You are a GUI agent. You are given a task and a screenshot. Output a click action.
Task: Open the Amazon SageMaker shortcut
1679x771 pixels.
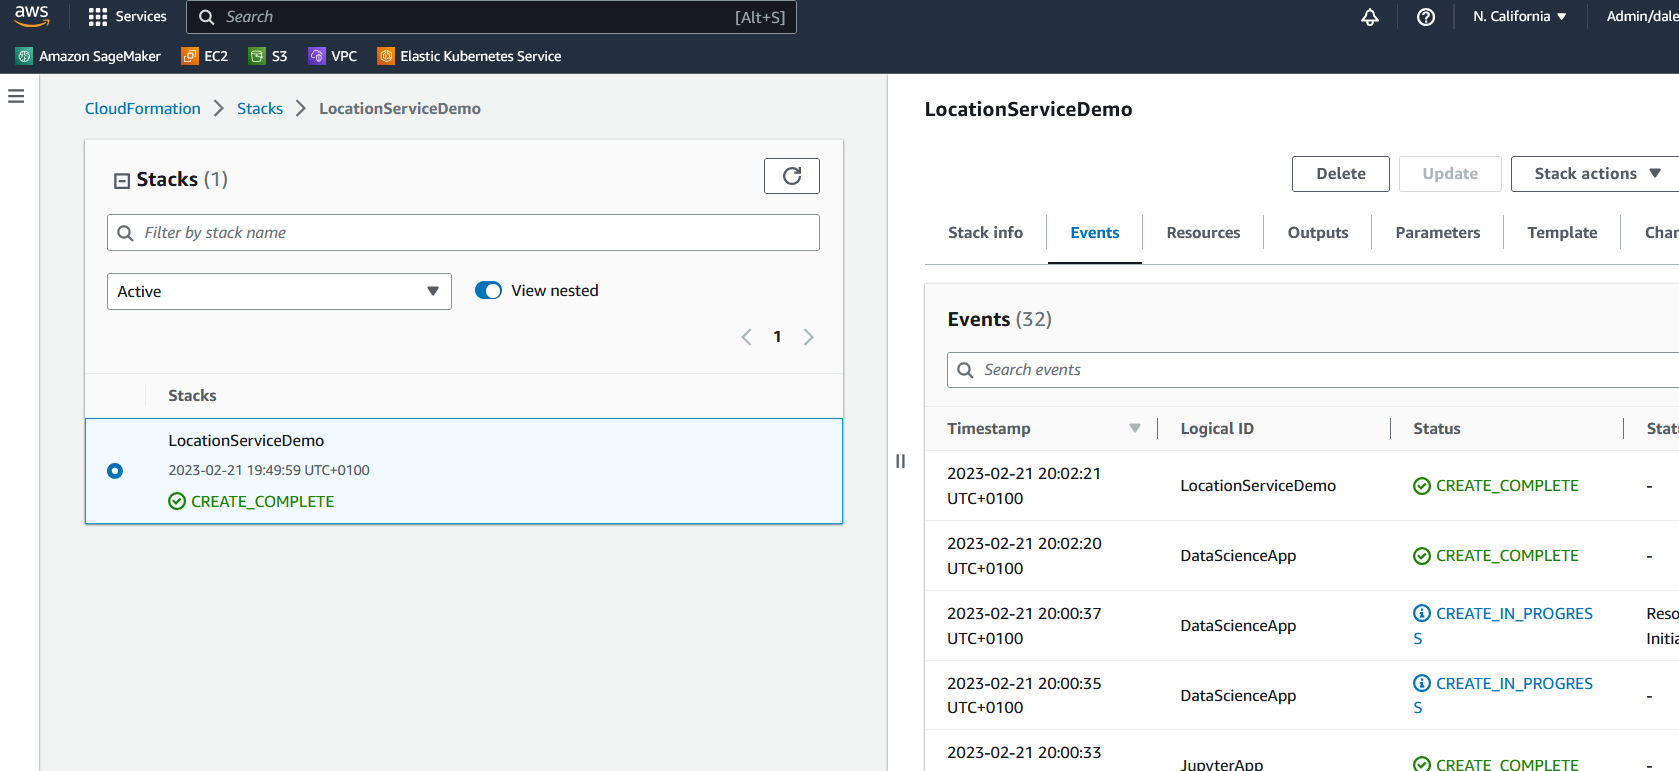88,56
